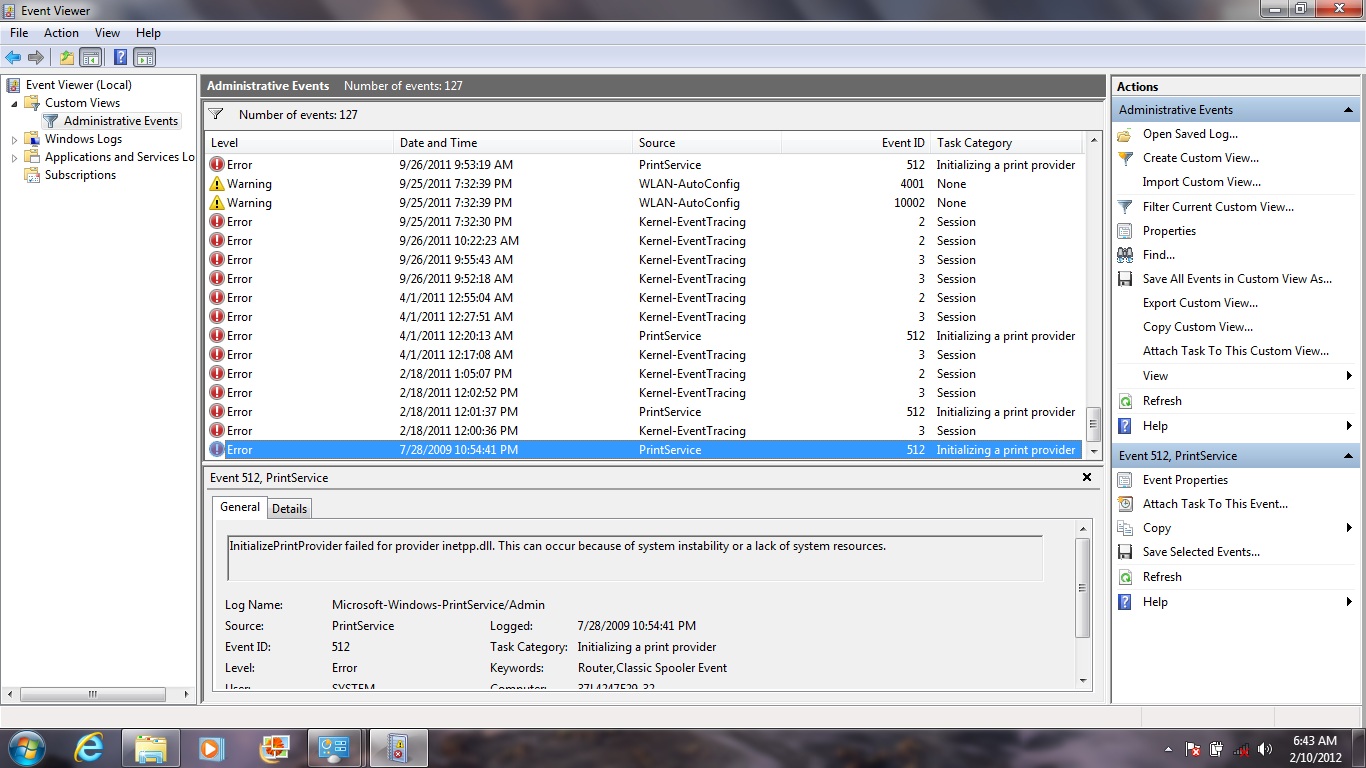This screenshot has width=1366, height=768.
Task: Click the event list vertical scrollbar thumb
Action: click(1094, 425)
